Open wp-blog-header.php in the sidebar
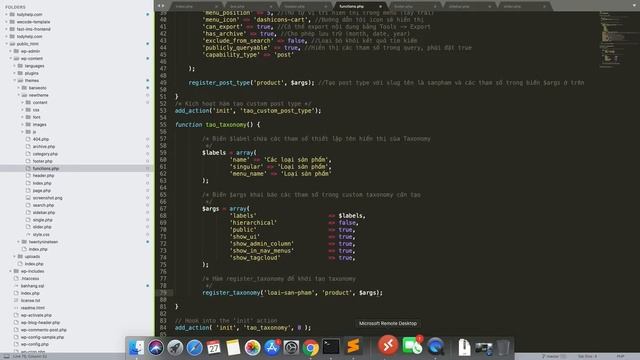The height and width of the screenshot is (360, 640). click(x=40, y=322)
